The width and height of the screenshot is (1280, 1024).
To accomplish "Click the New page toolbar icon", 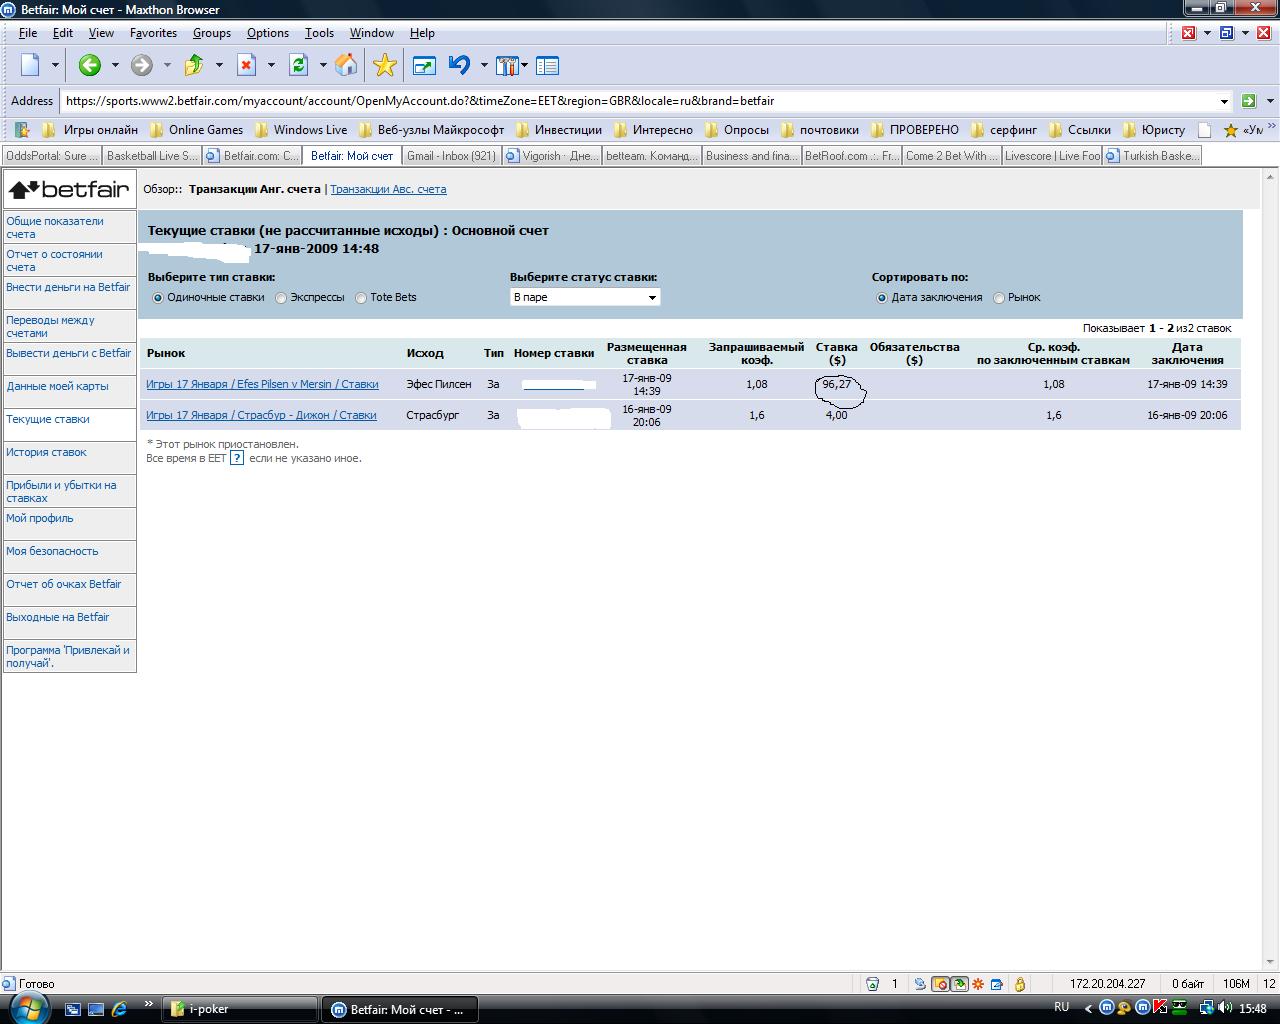I will click(31, 66).
